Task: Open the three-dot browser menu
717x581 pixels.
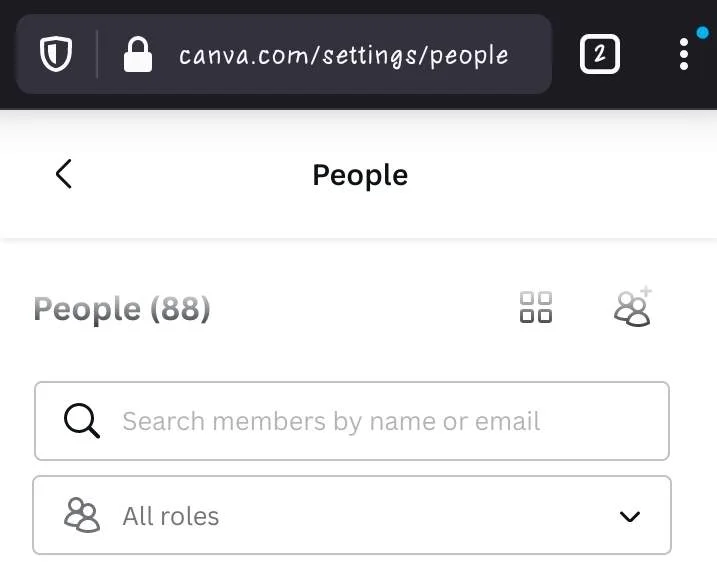Action: (x=684, y=54)
